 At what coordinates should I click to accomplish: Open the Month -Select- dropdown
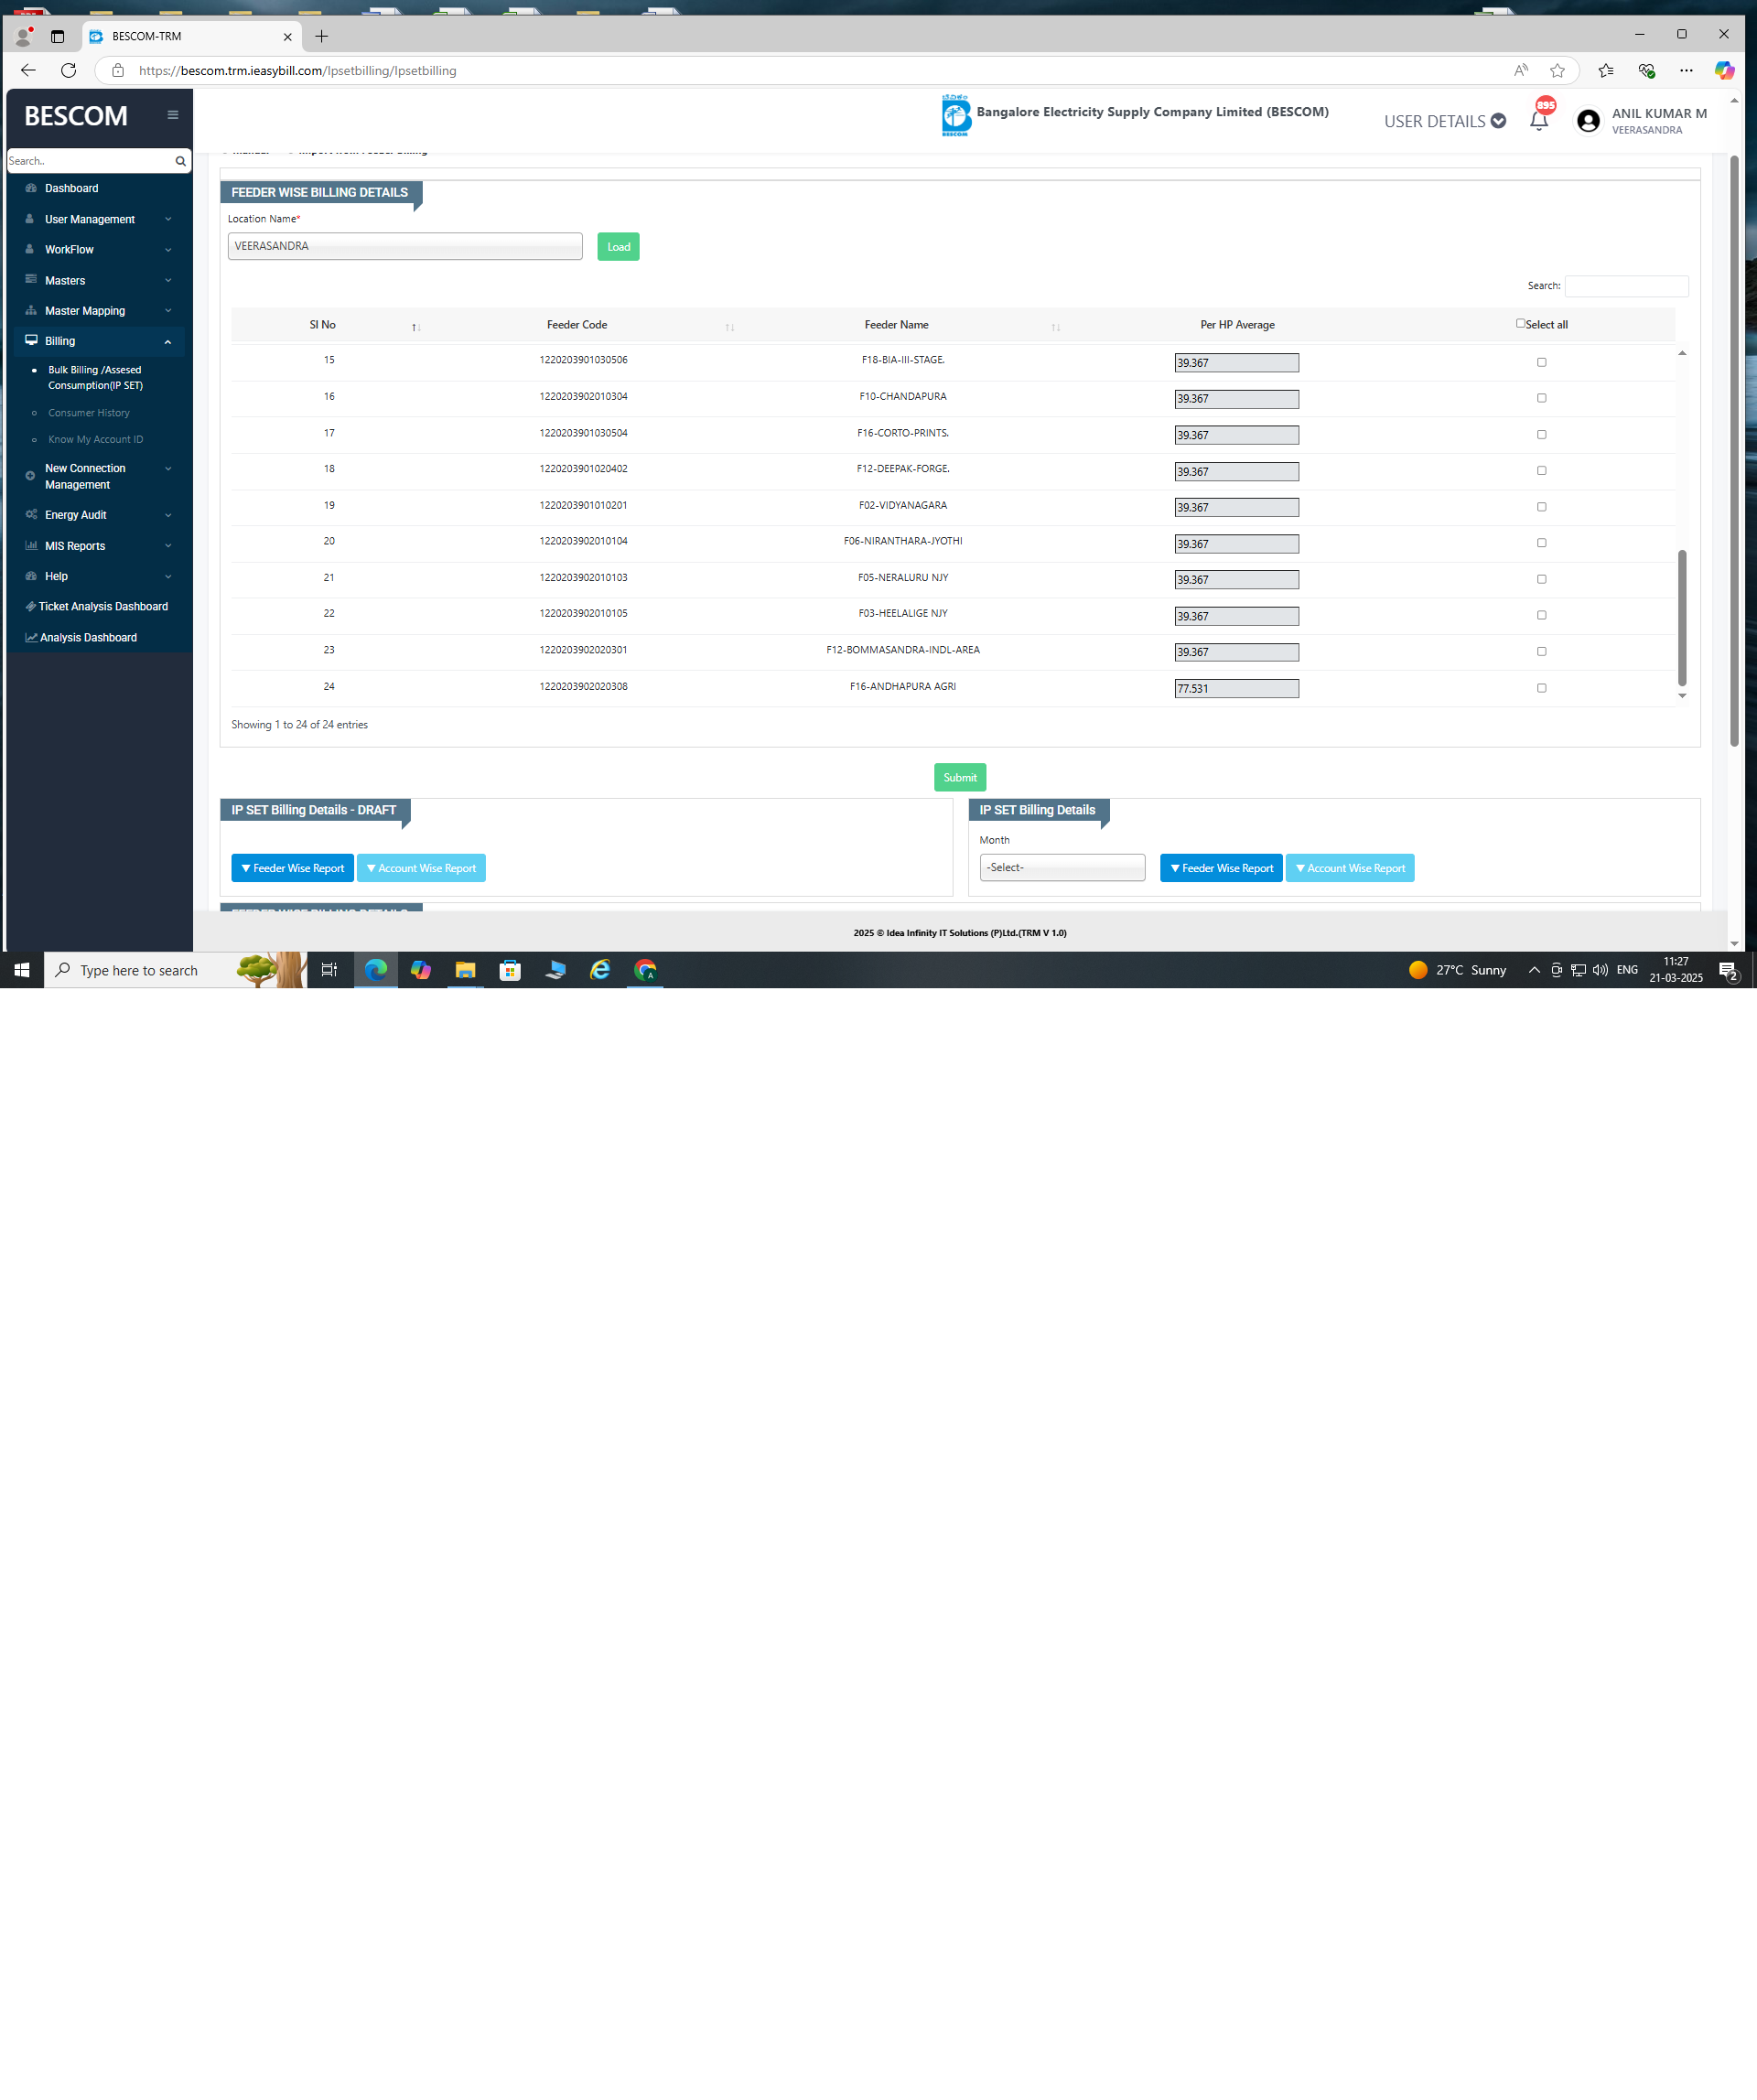point(1062,867)
